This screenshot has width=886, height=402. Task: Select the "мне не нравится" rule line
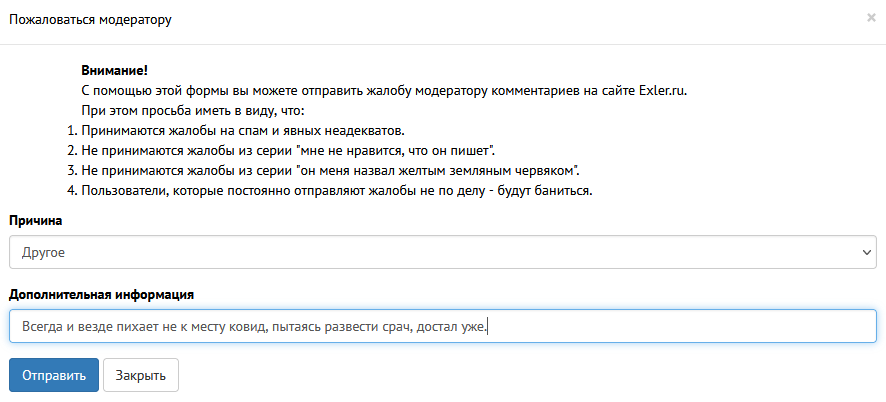pyautogui.click(x=288, y=151)
